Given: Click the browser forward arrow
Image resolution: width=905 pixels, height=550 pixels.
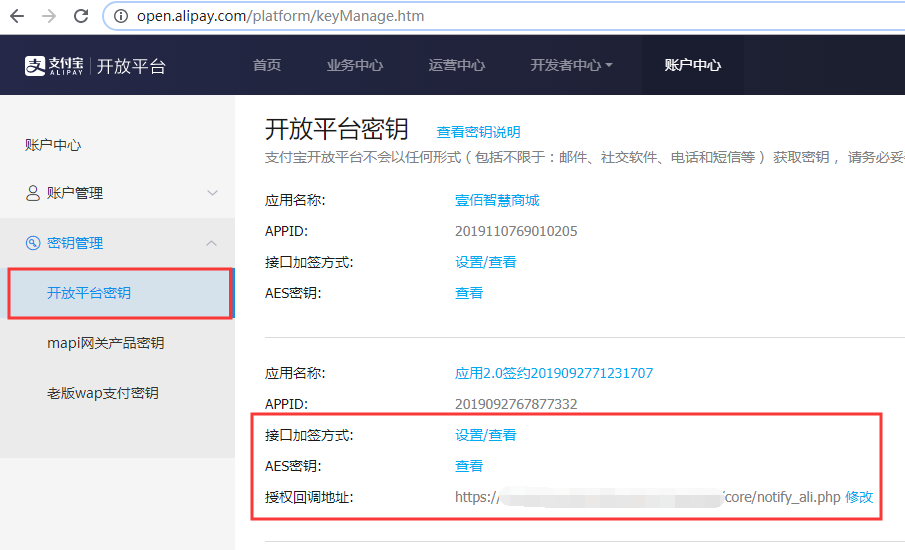Looking at the screenshot, I should pyautogui.click(x=49, y=16).
